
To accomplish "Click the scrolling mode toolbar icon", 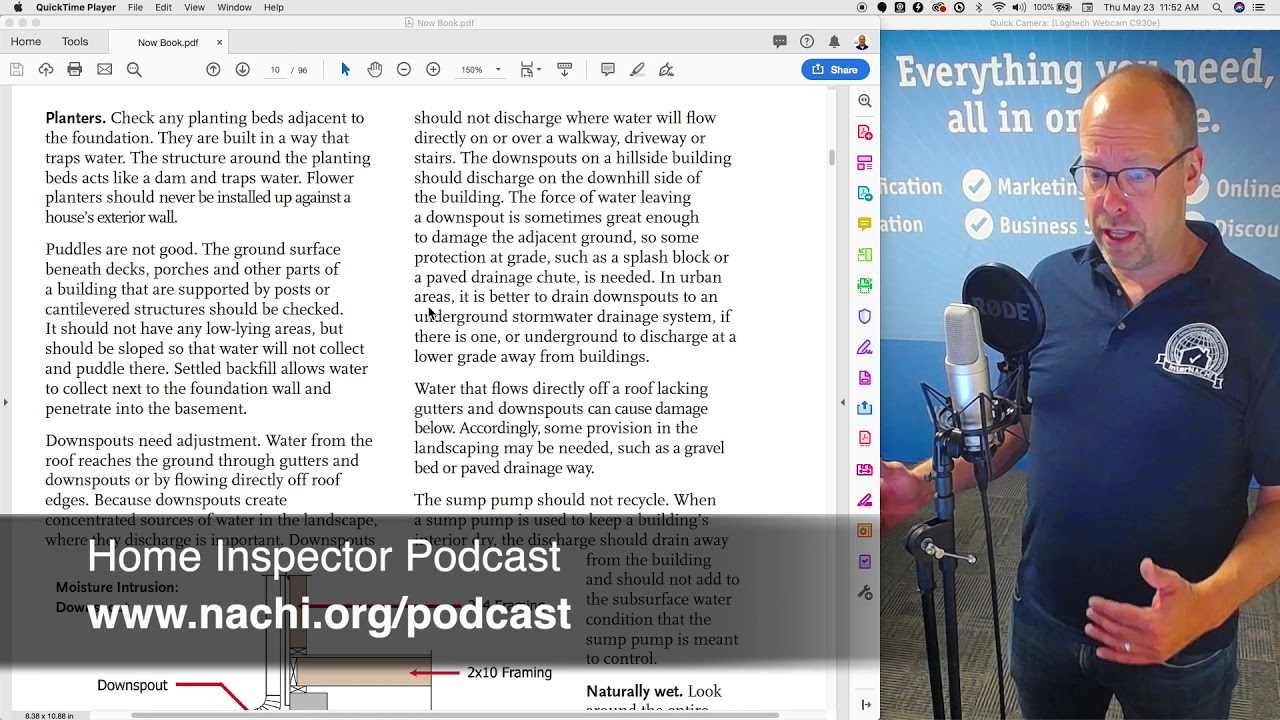I will click(x=564, y=69).
